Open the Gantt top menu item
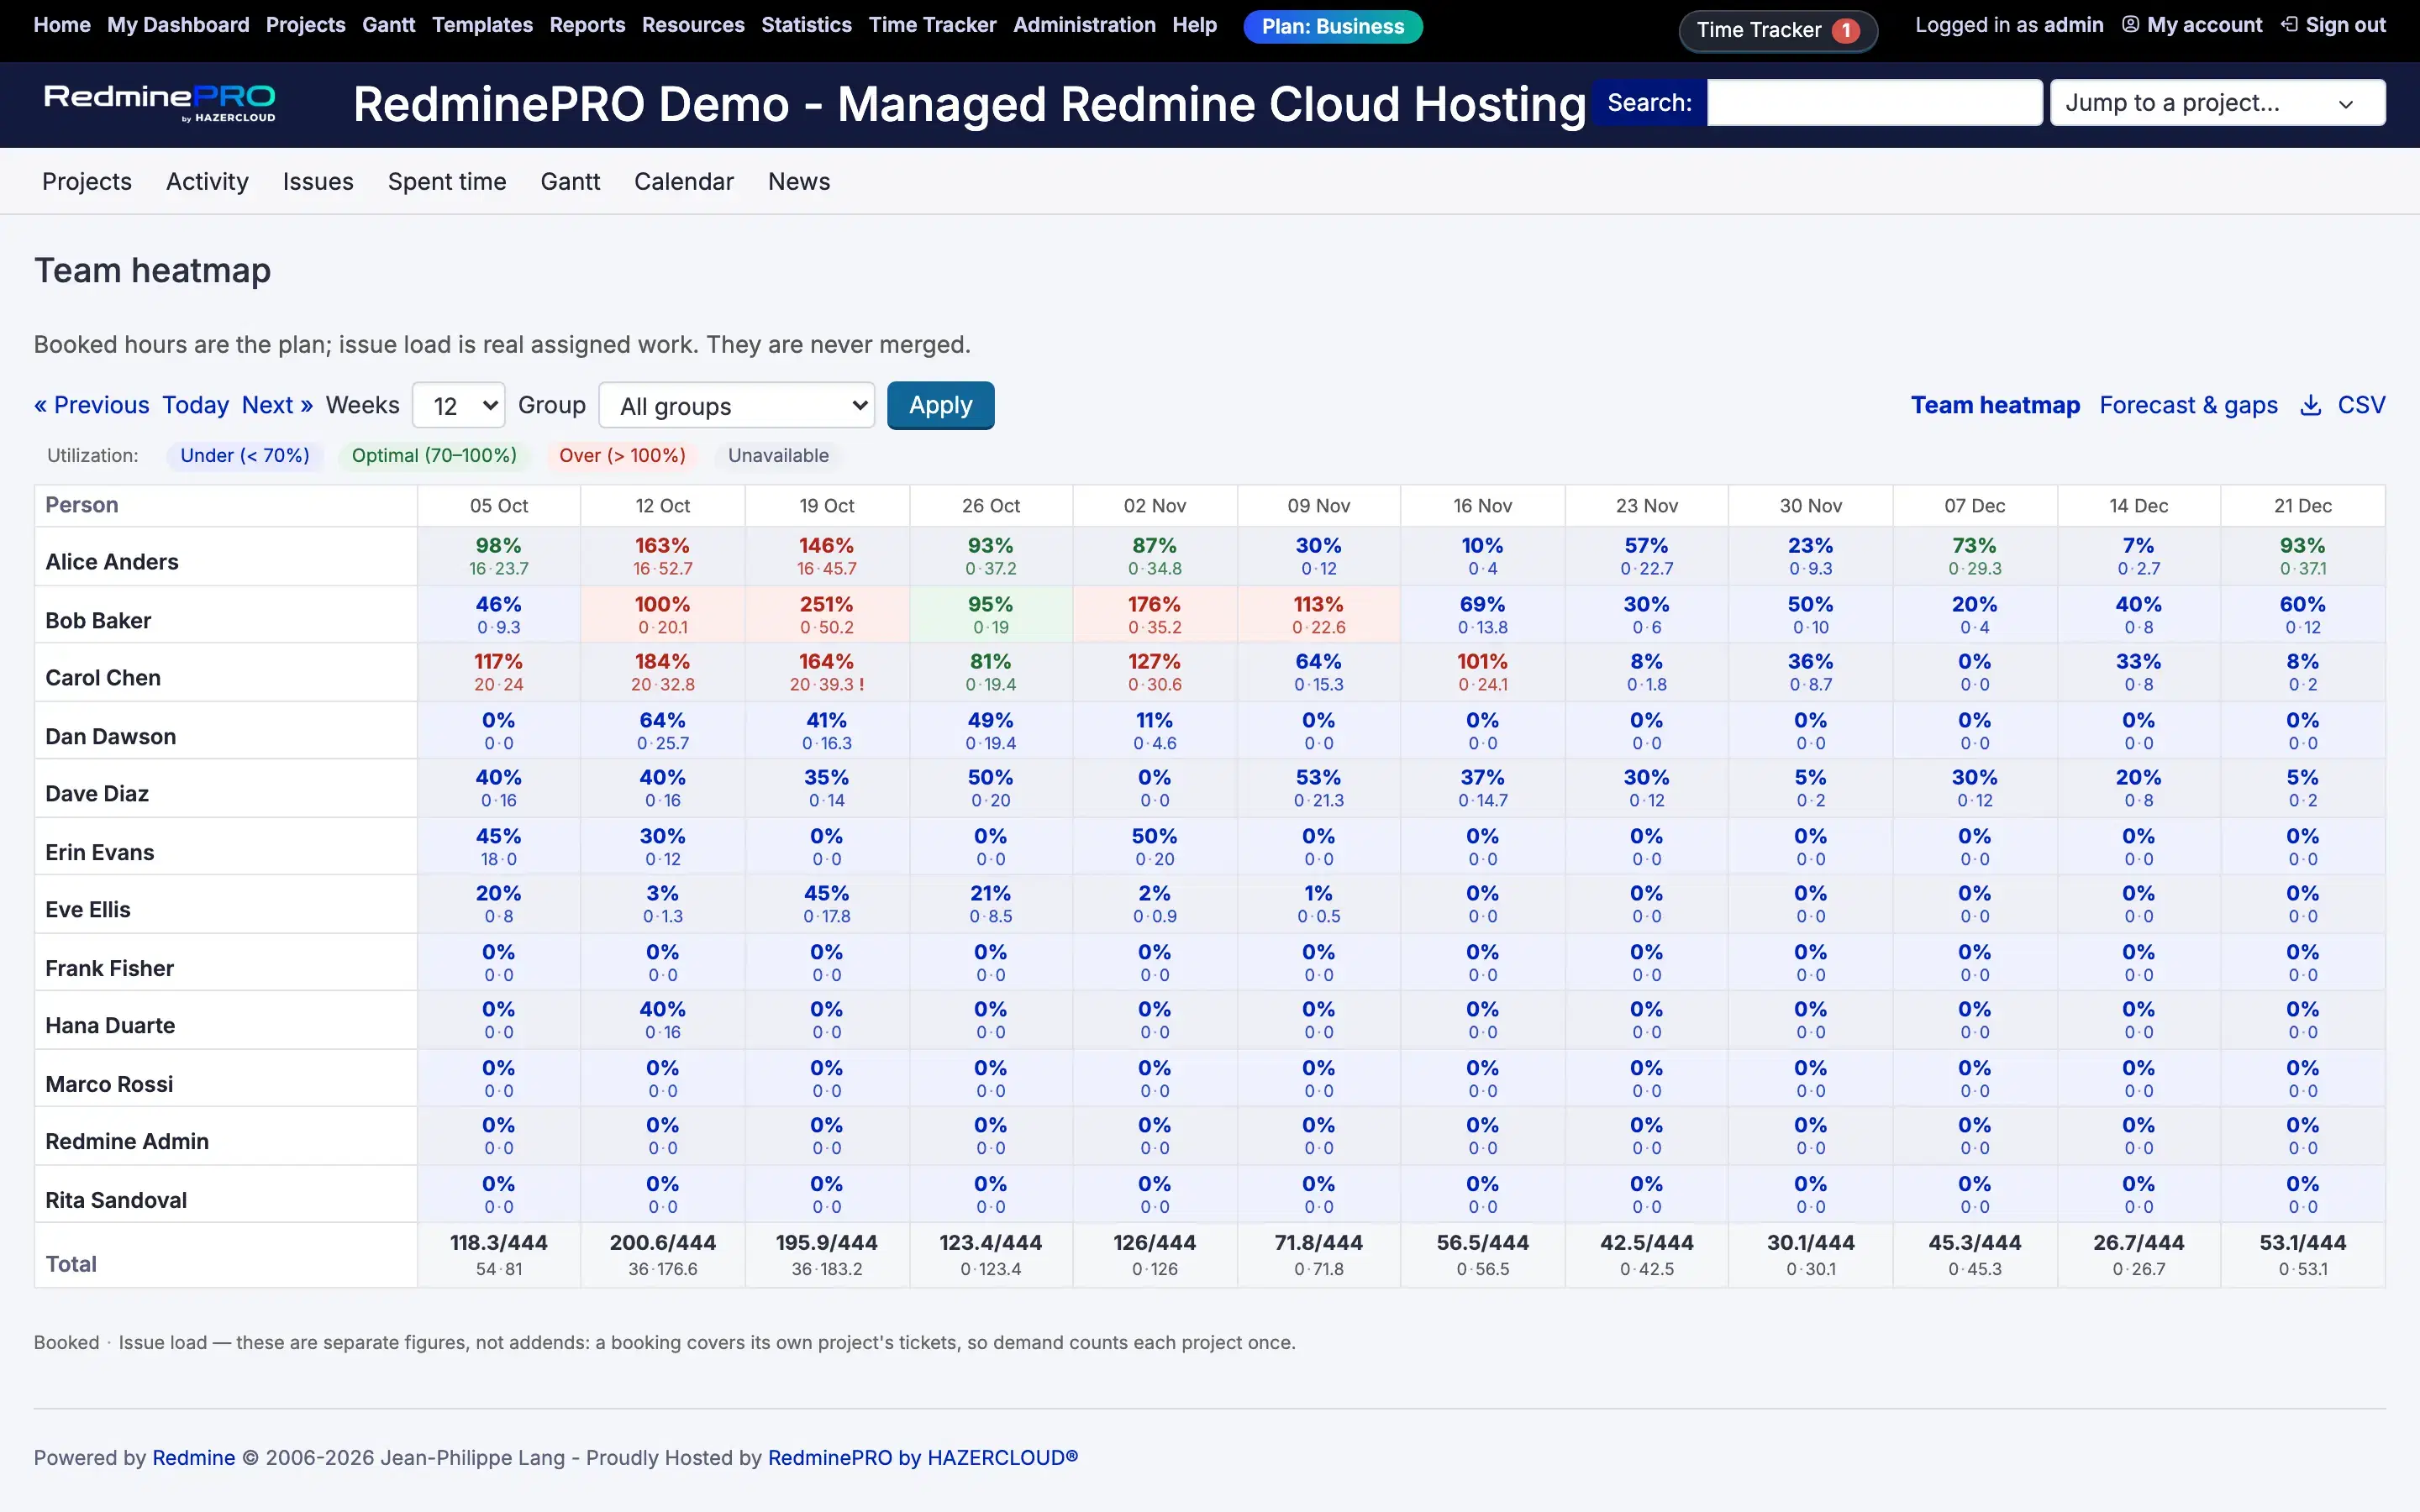The height and width of the screenshot is (1512, 2420). [x=388, y=25]
